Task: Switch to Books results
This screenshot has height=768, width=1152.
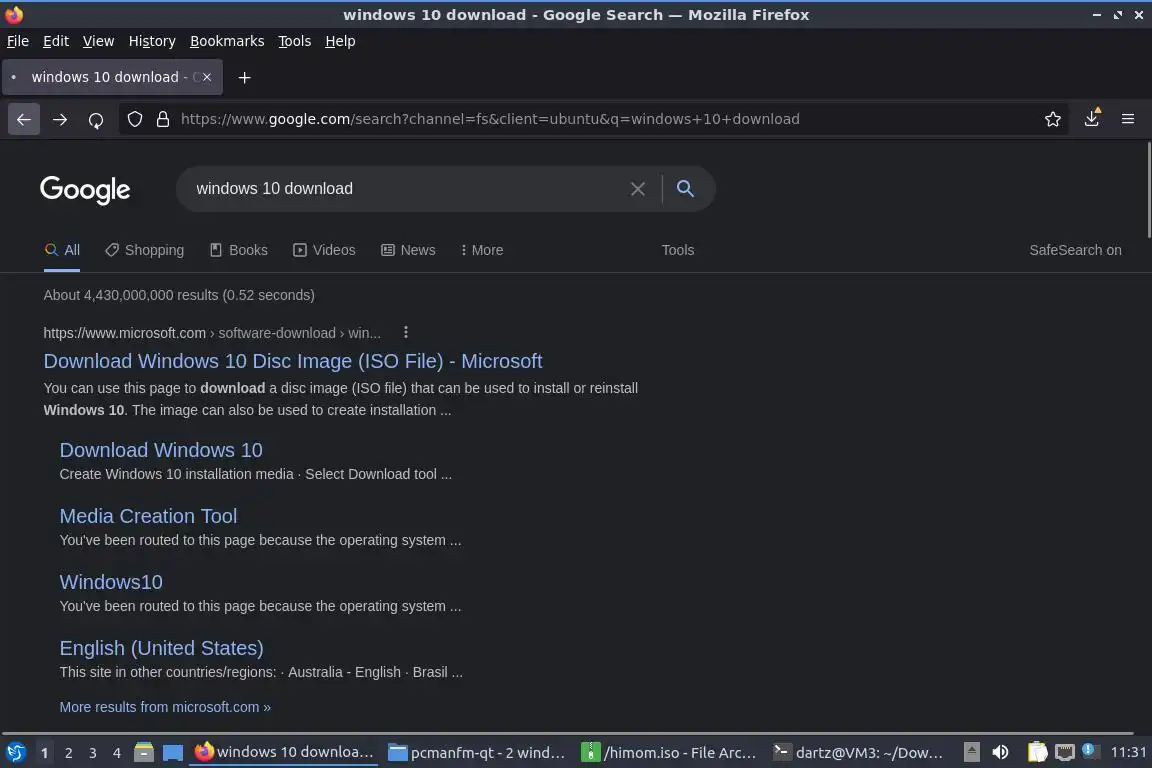Action: pos(239,250)
